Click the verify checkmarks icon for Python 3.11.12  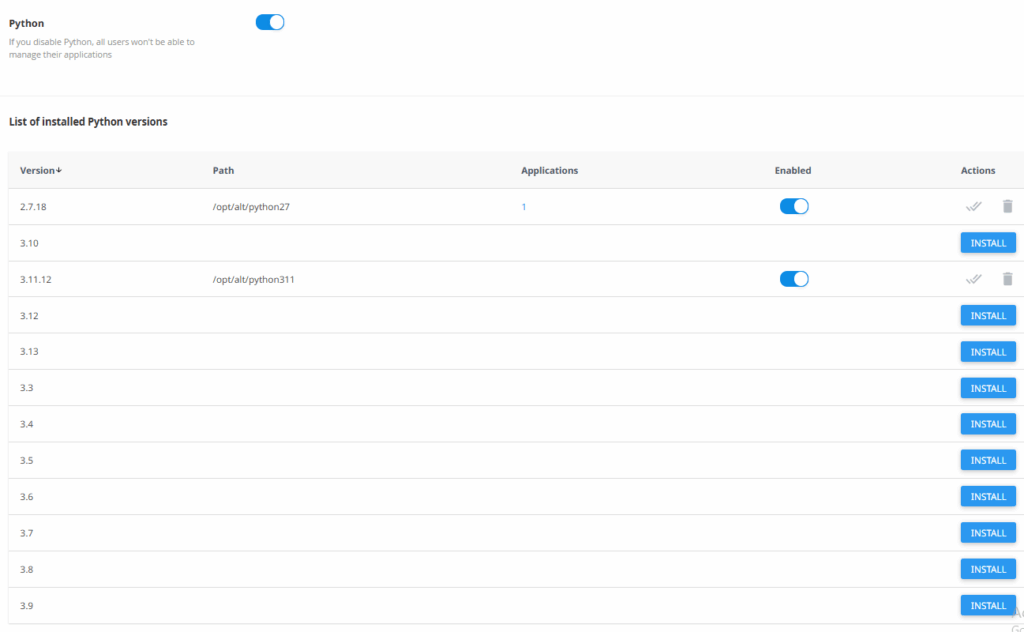click(973, 279)
